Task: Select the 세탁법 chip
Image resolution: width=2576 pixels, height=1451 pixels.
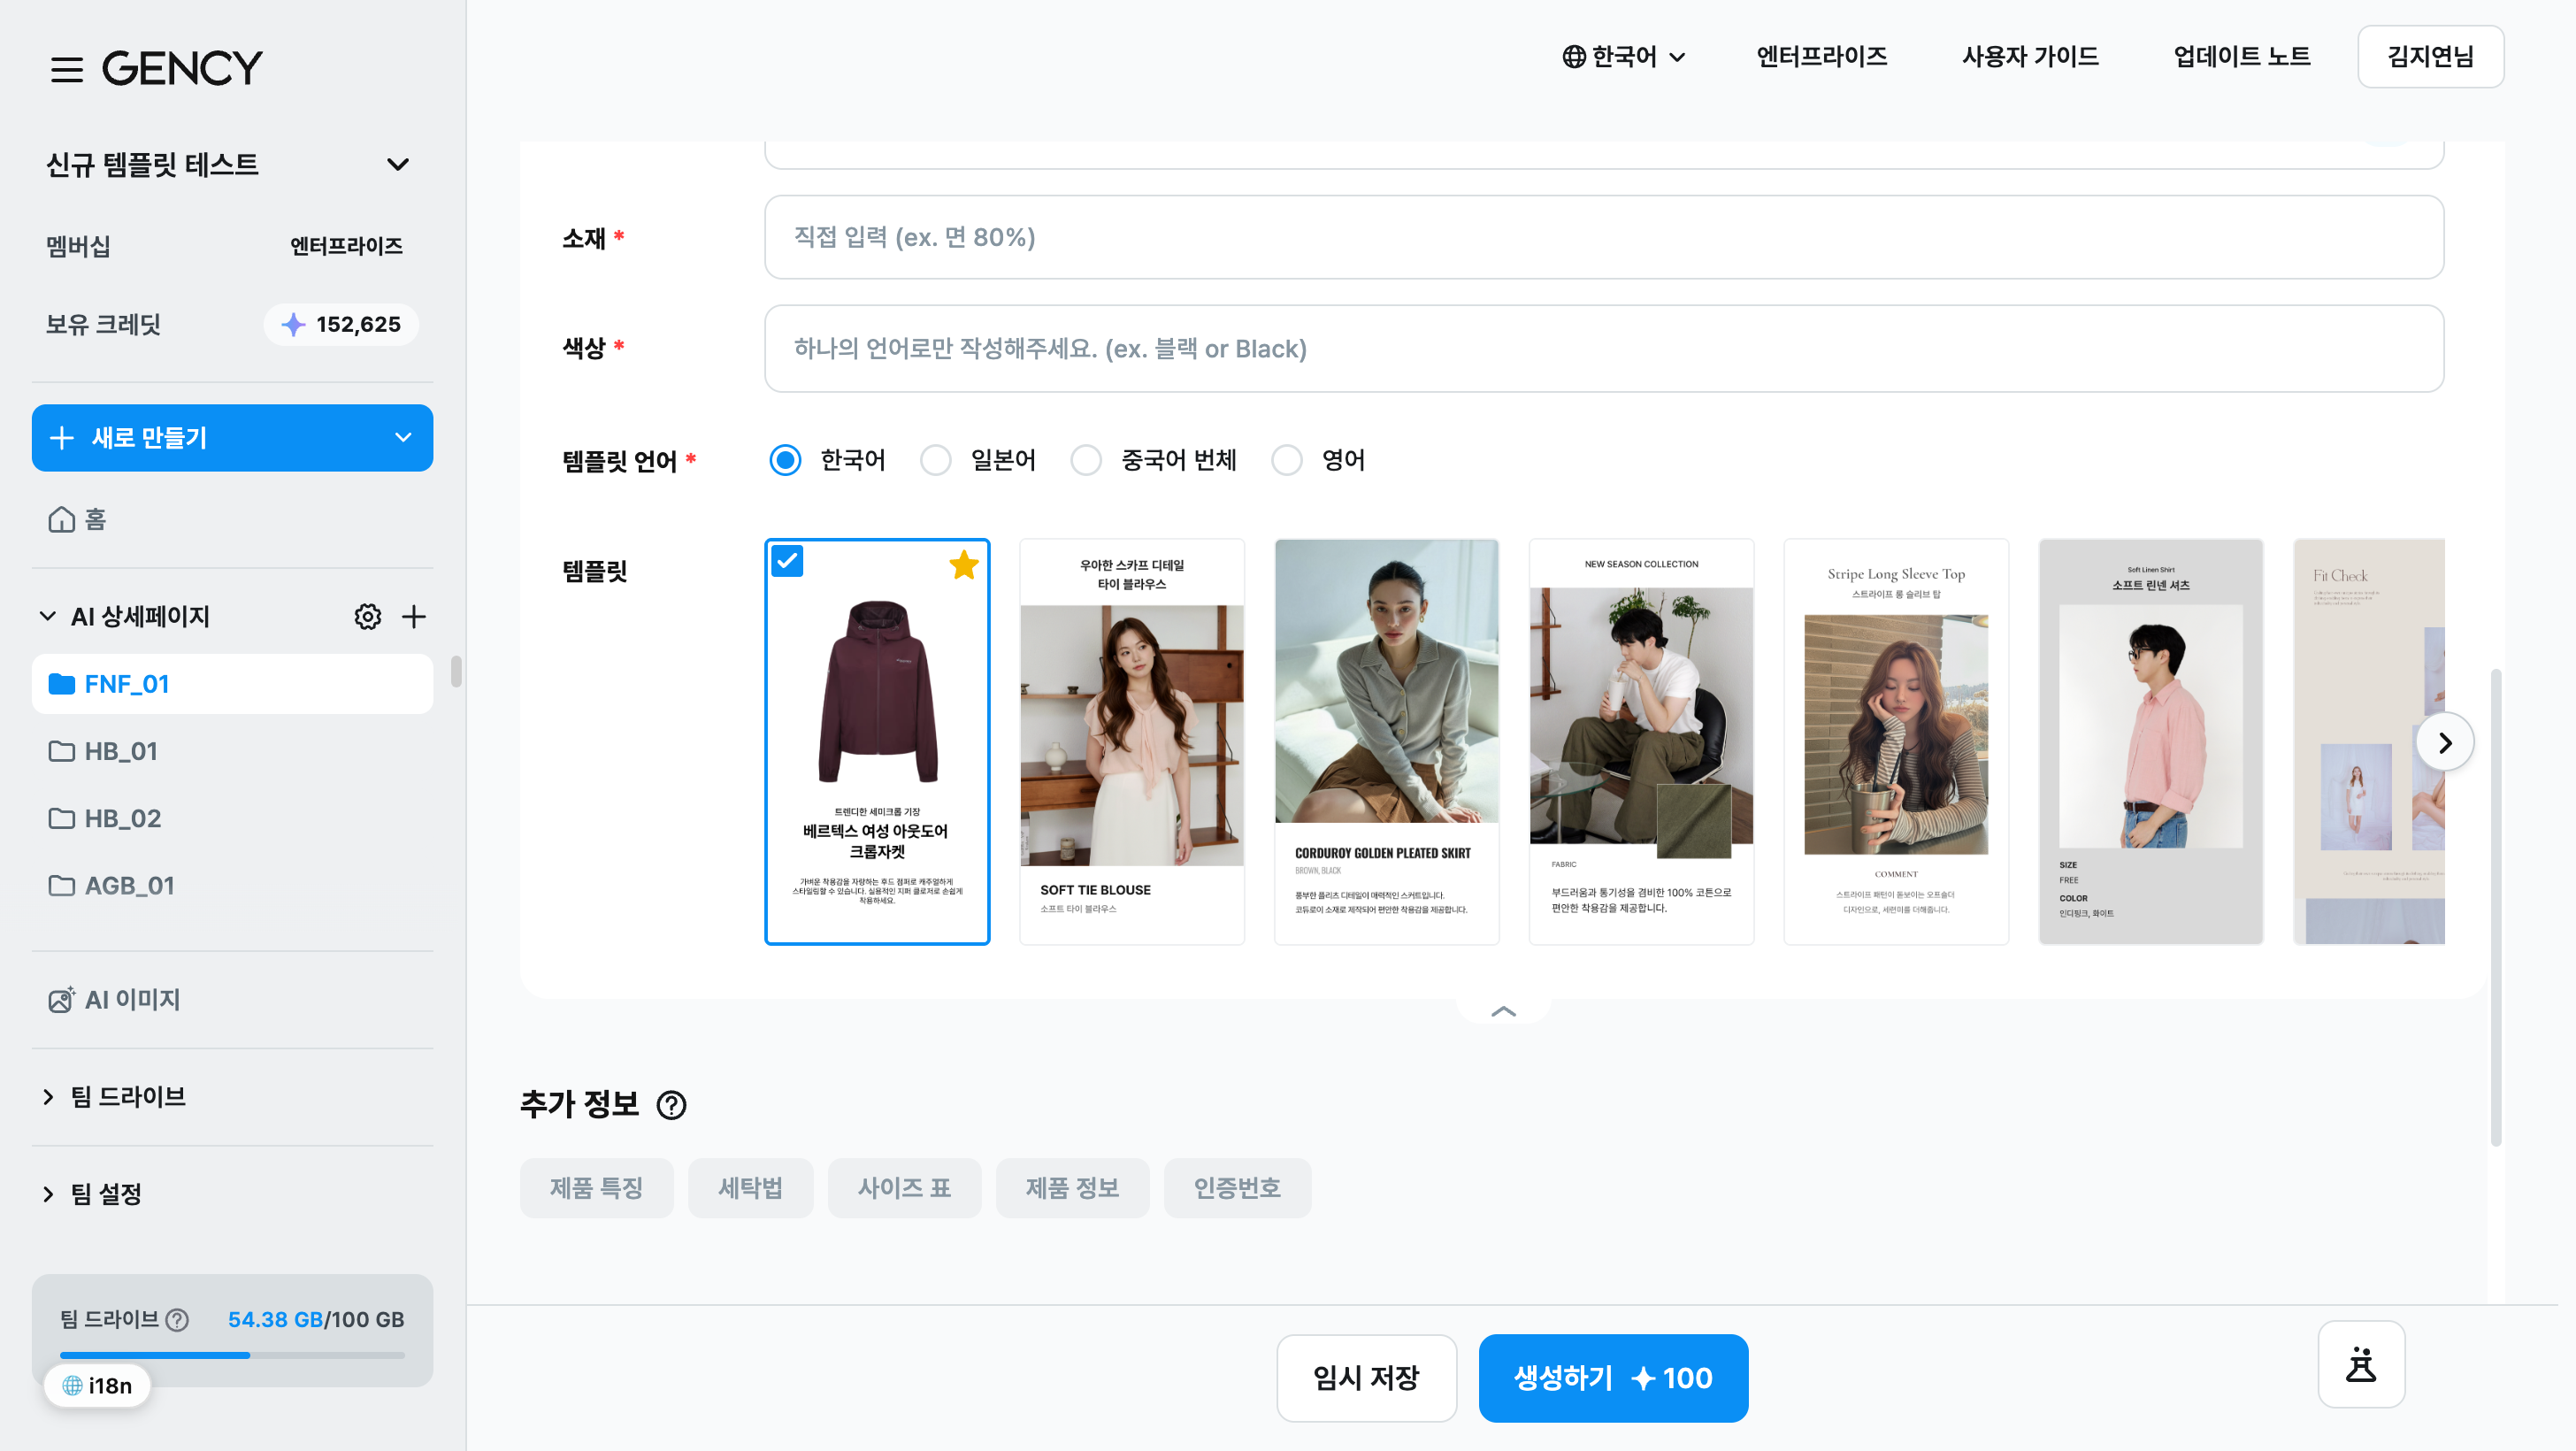Action: point(750,1188)
